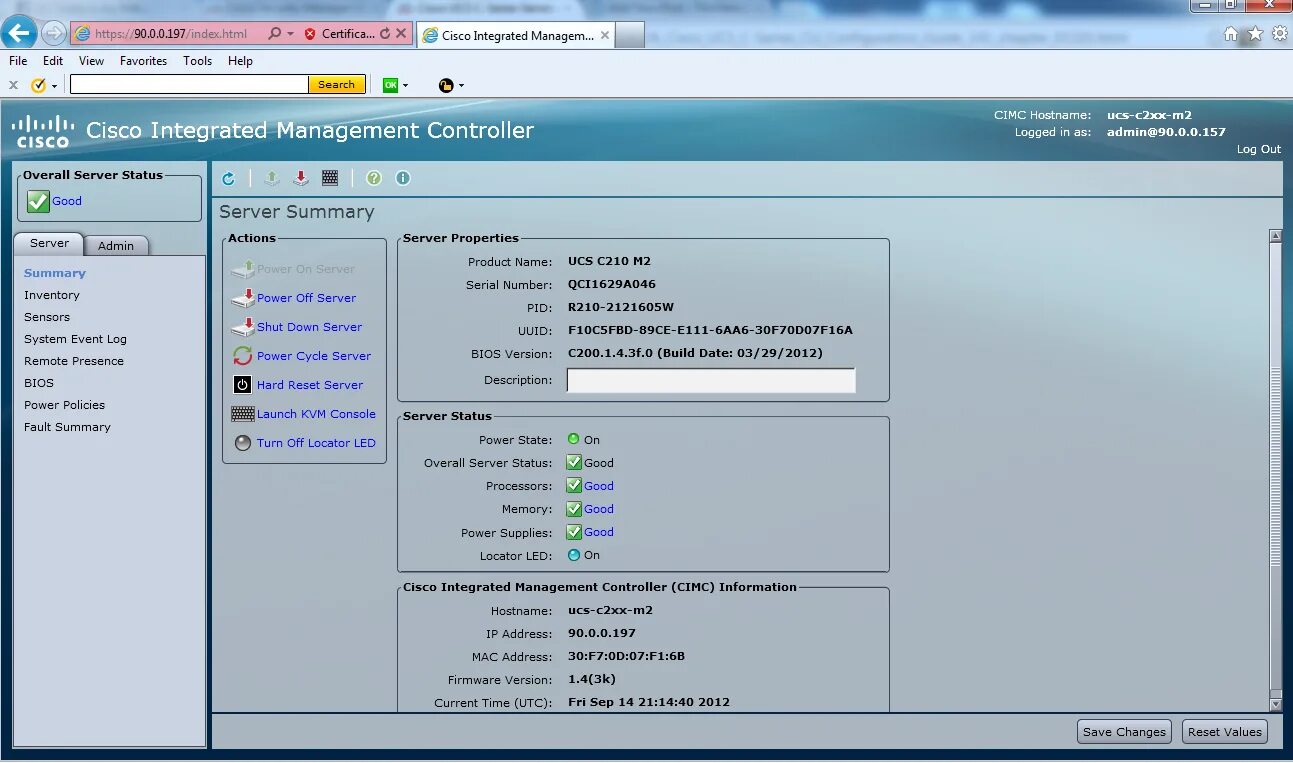Open dropdown beside the green OK icon
Viewport: 1293px width, 763px height.
point(405,86)
